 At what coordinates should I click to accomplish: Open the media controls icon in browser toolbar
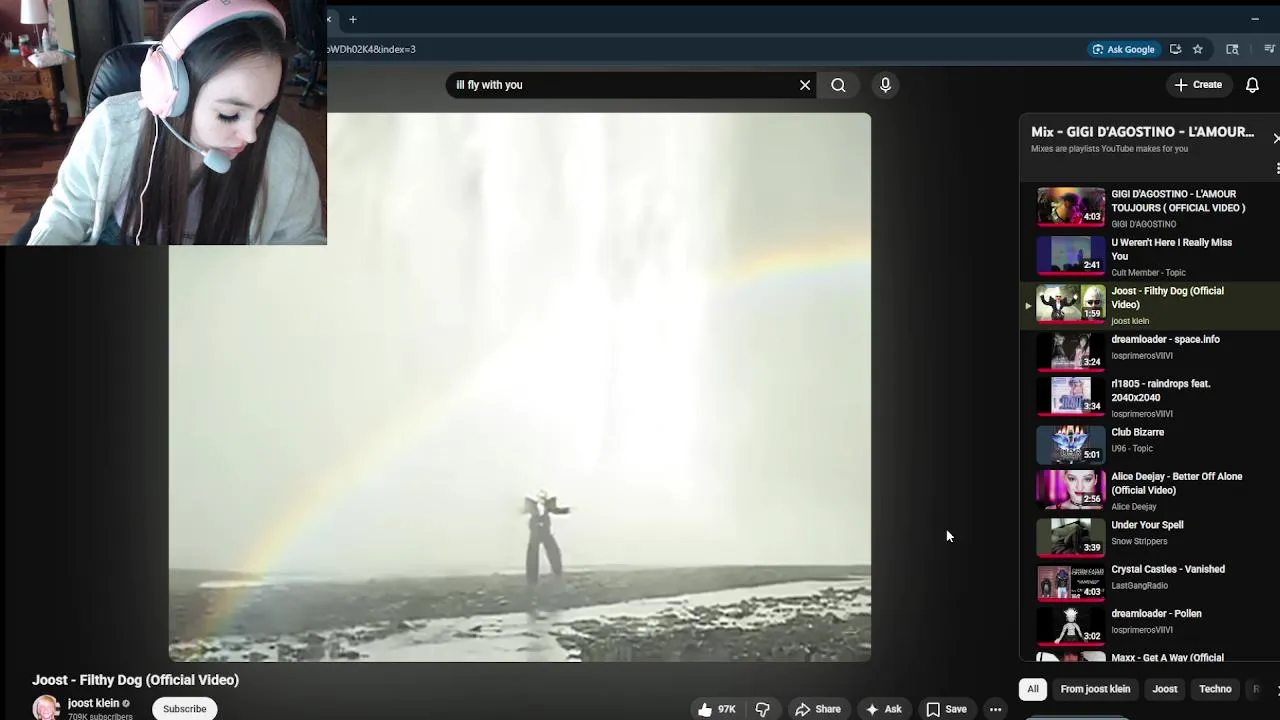[1271, 49]
